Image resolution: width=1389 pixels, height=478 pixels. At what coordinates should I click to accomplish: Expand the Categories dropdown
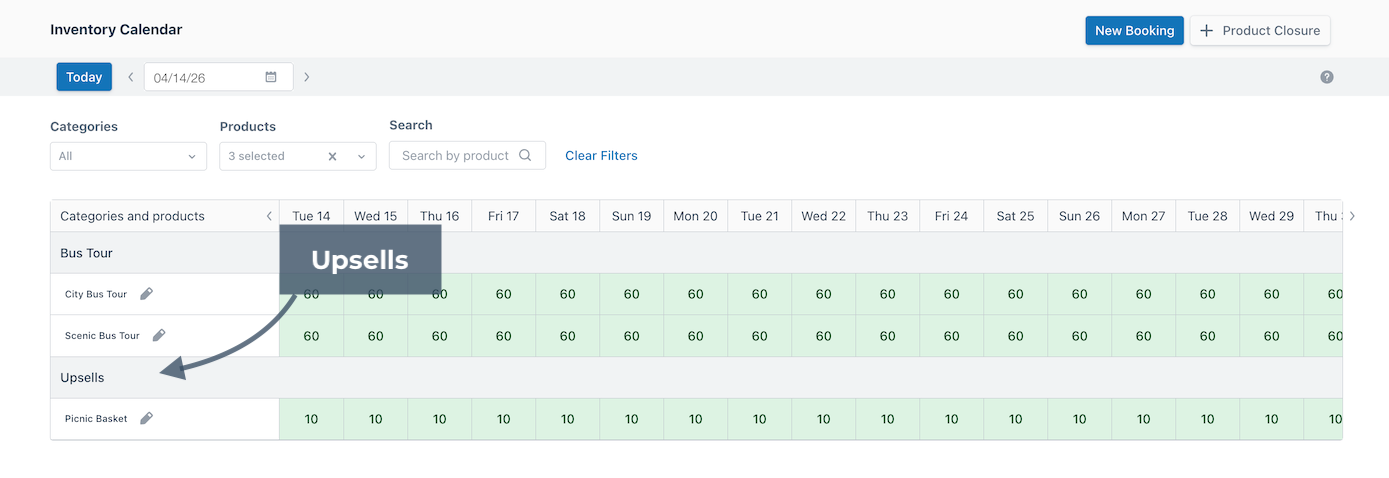click(x=128, y=156)
